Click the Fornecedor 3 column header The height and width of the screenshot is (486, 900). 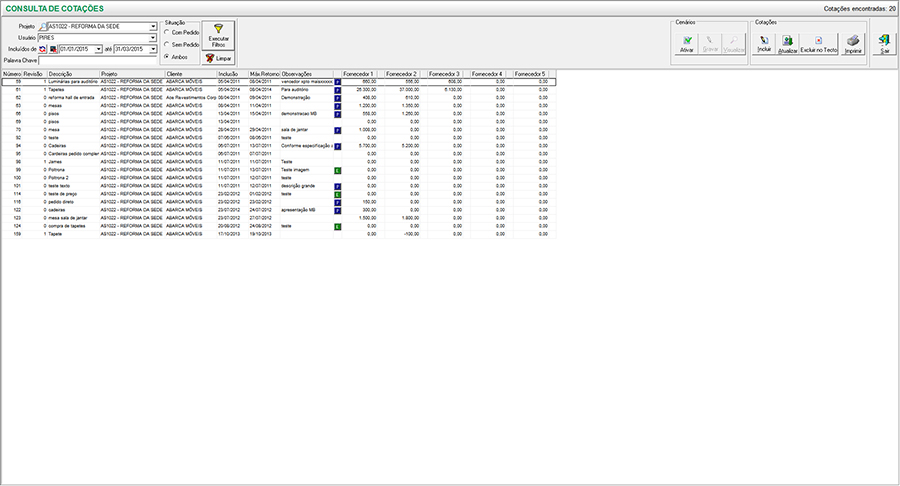click(445, 74)
